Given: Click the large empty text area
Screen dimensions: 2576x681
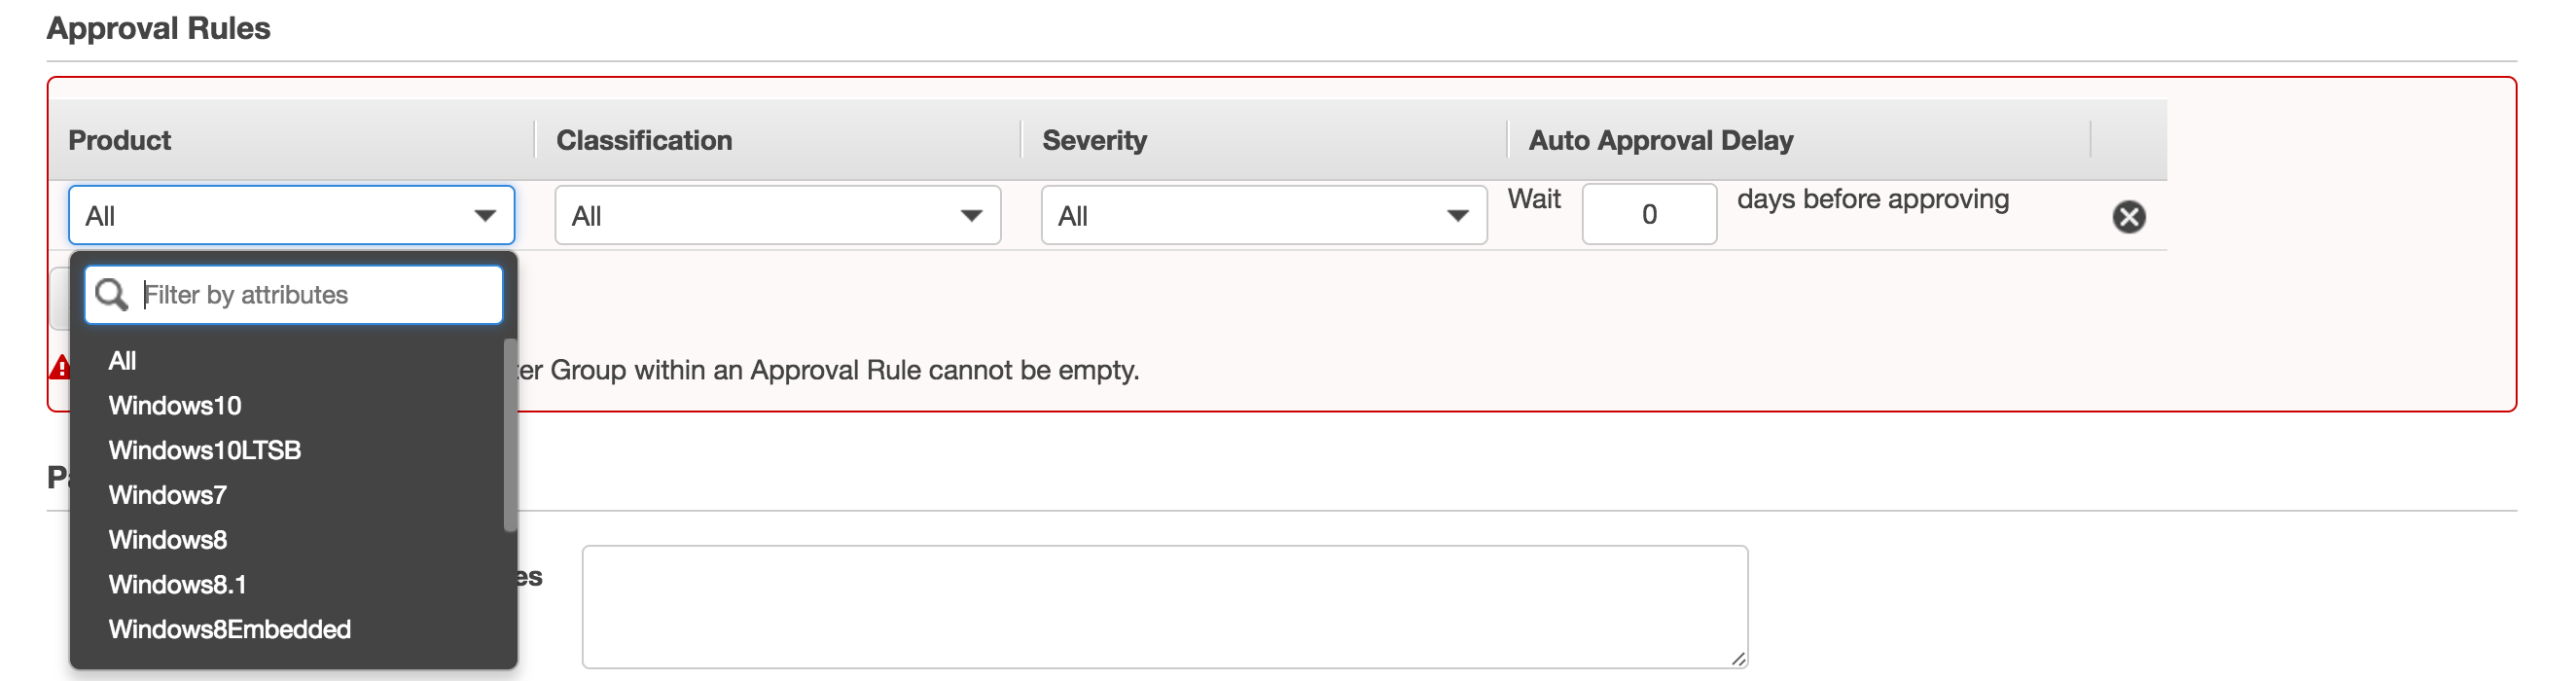Looking at the screenshot, I should point(1164,606).
